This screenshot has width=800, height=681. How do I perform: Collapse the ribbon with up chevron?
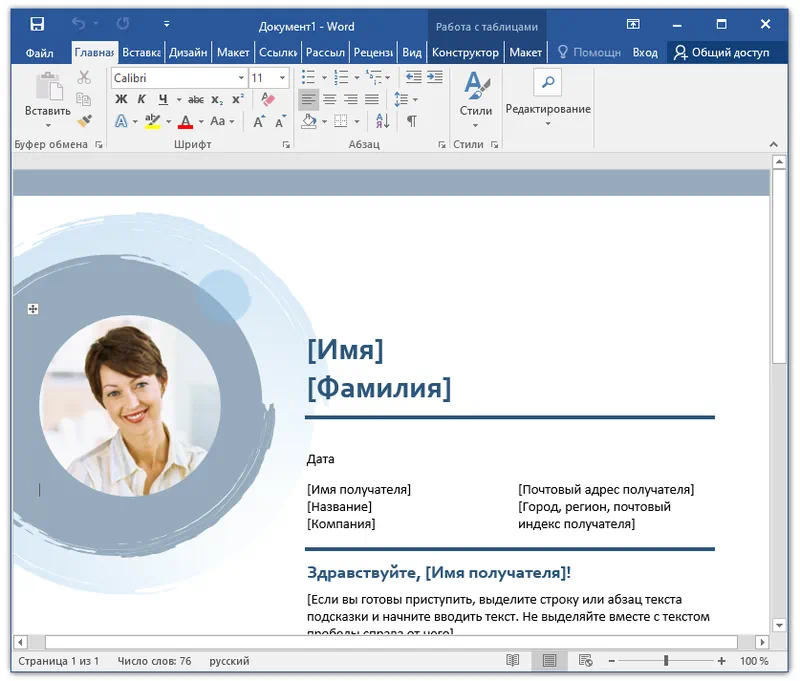[x=773, y=145]
